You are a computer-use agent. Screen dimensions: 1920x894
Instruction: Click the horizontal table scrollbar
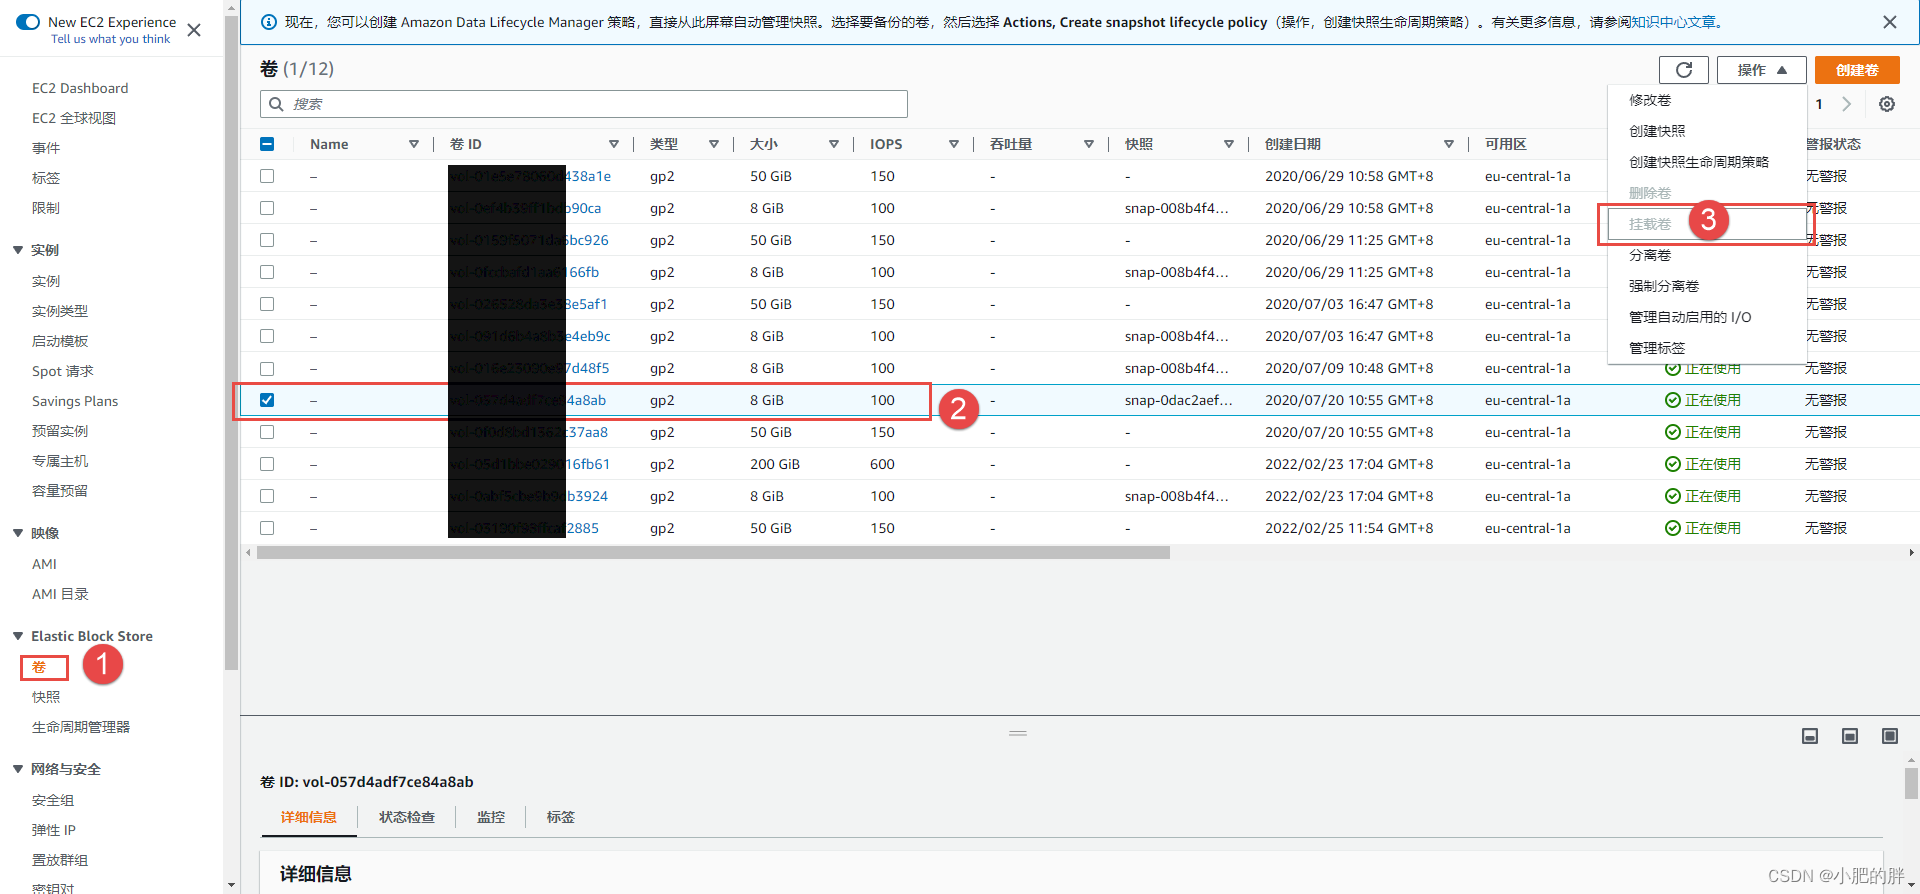click(x=713, y=552)
